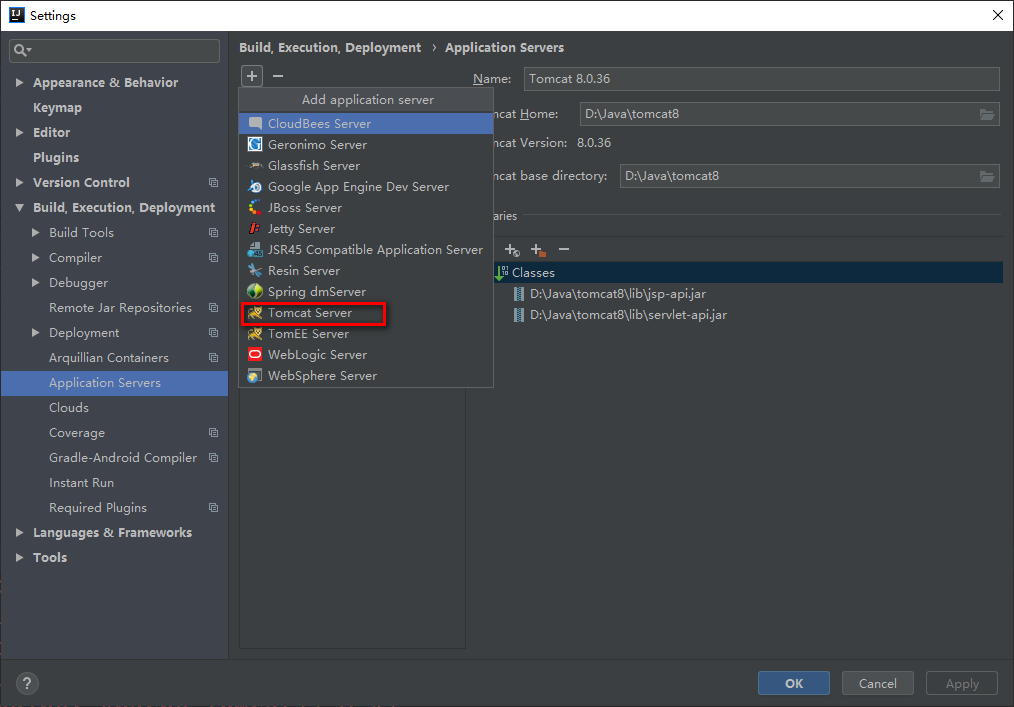
Task: Click libraries add-directory plus icon
Action: 538,250
